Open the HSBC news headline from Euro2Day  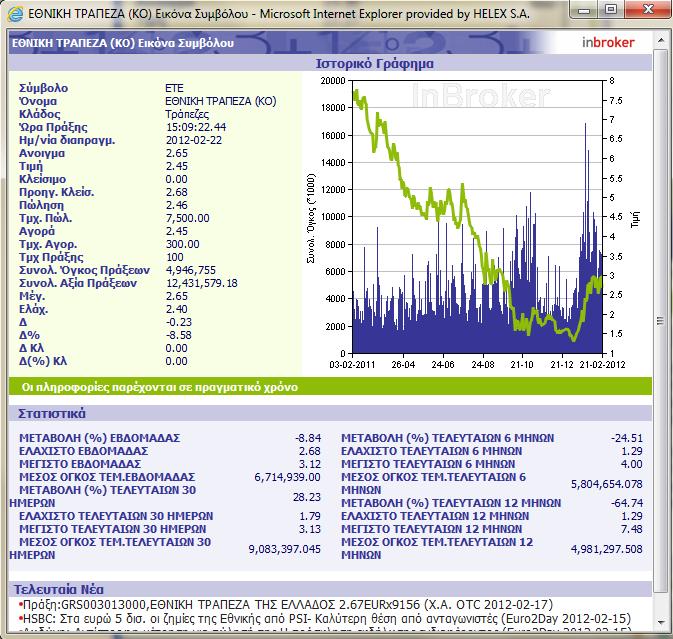coord(327,618)
